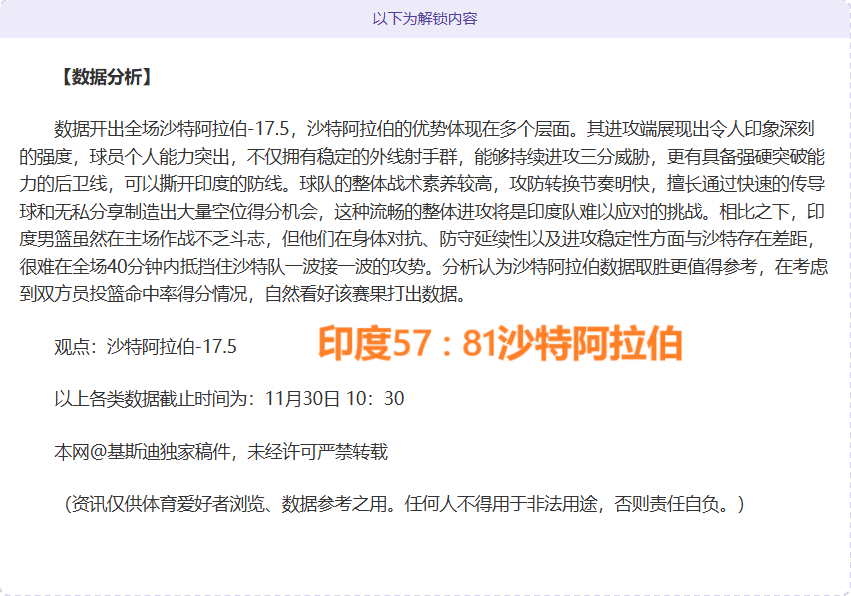Viewport: 851px width, 596px height.
Task: Click the "观点：沙特阿拉伯-17.5" line
Action: click(x=145, y=347)
